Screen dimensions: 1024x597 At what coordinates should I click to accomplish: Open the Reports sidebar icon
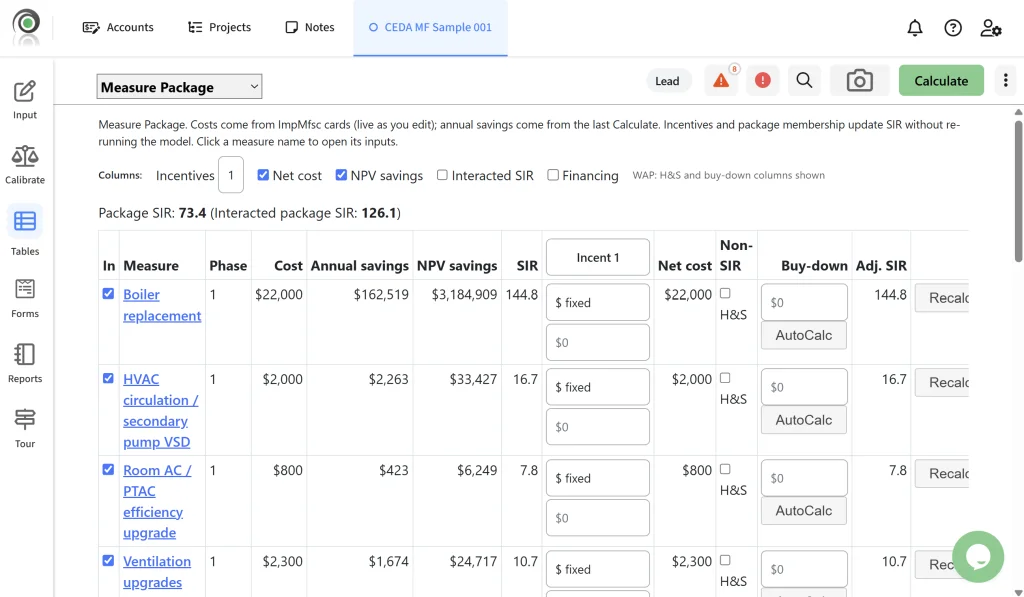25,355
